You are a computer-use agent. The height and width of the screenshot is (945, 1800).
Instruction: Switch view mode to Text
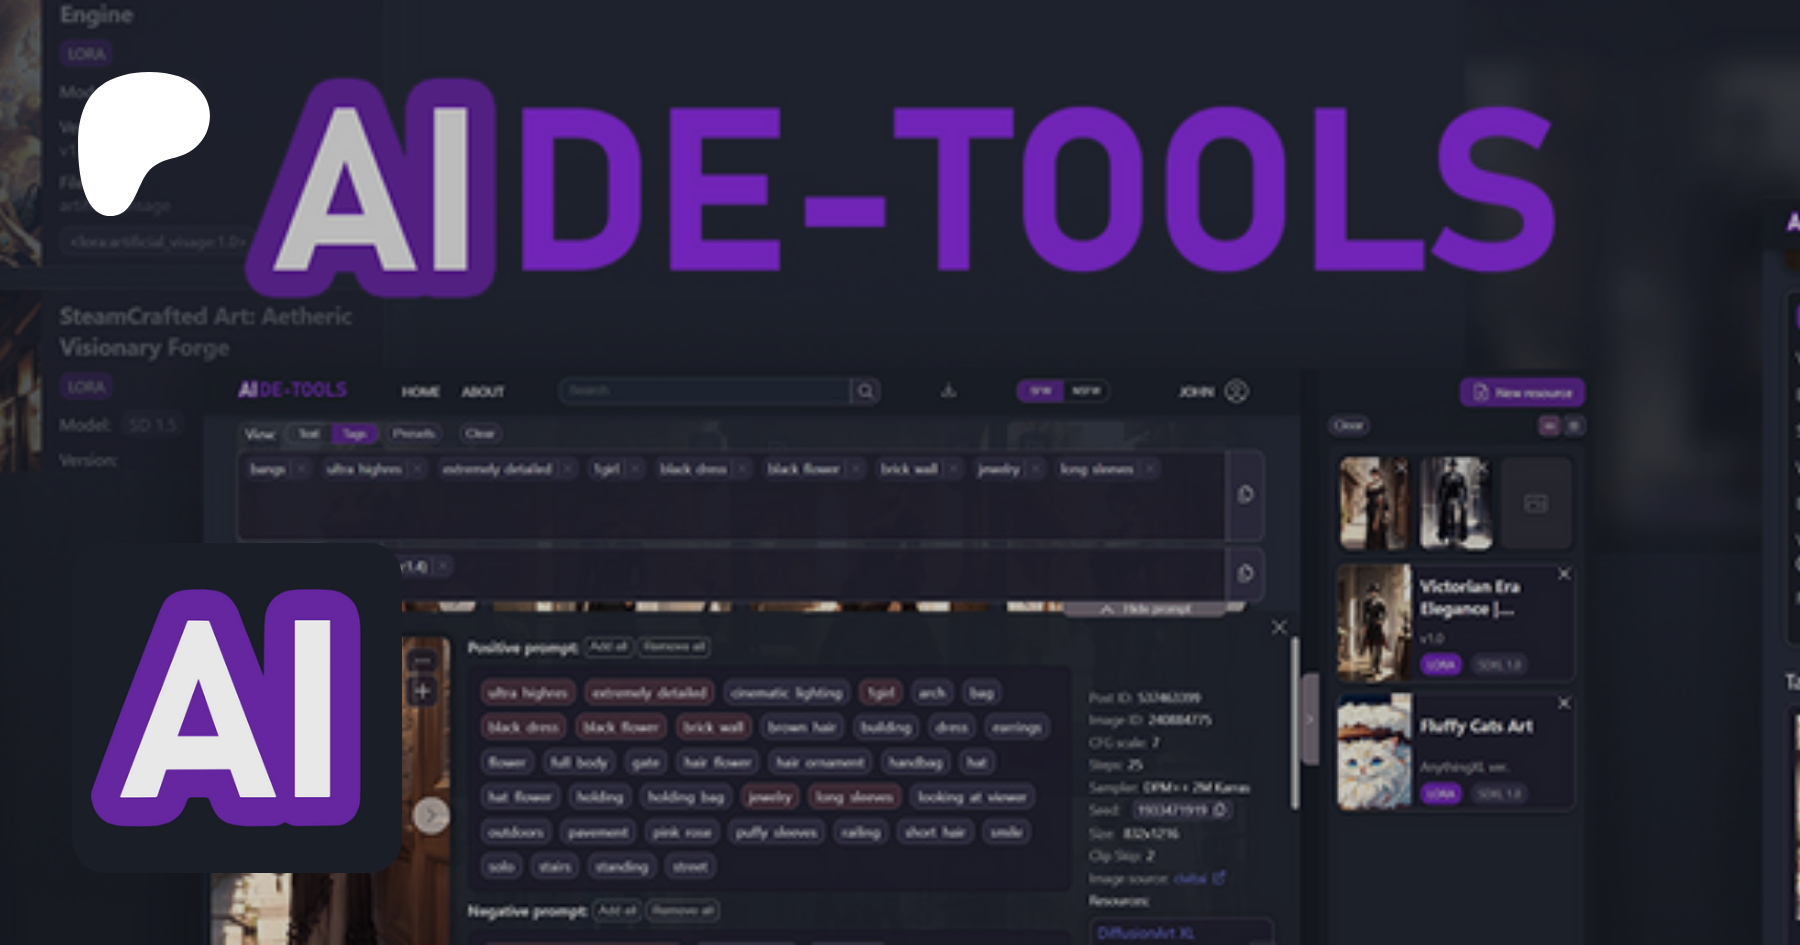[x=309, y=433]
